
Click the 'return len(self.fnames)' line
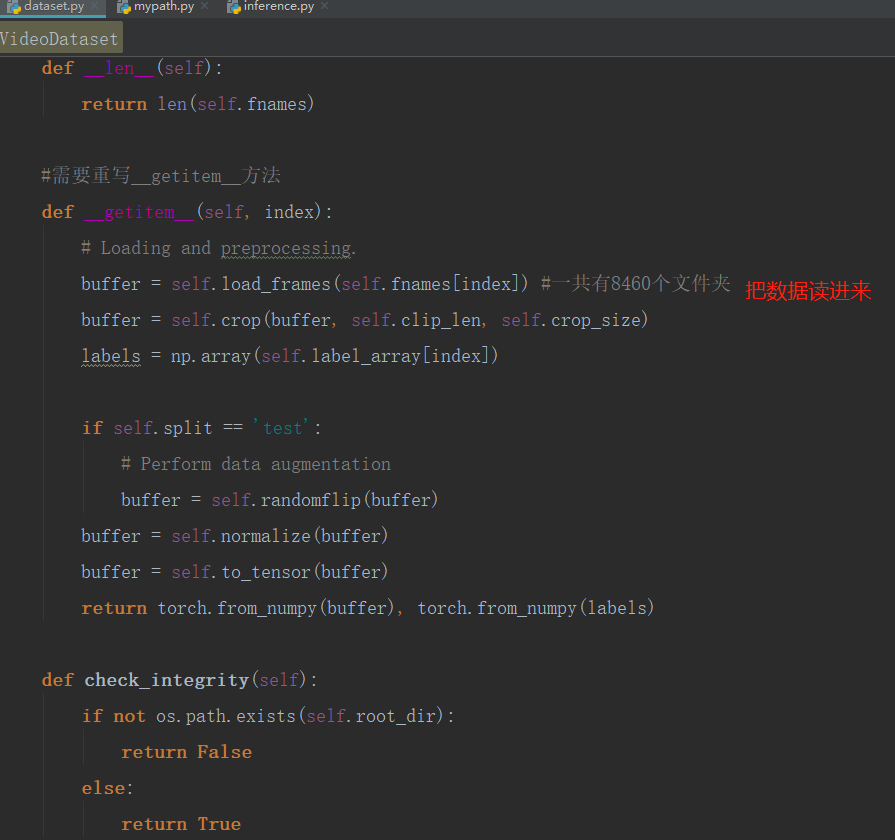tap(197, 104)
